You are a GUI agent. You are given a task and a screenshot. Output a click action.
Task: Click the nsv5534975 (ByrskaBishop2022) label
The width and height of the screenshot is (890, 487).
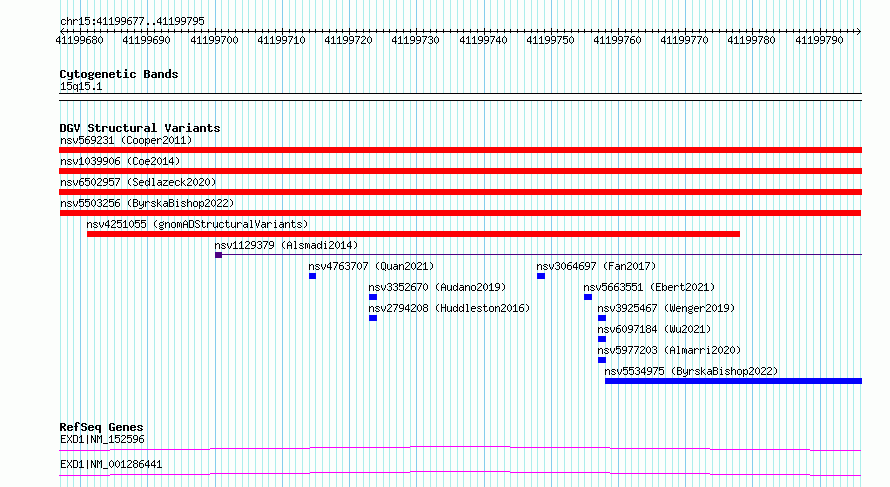pos(691,371)
